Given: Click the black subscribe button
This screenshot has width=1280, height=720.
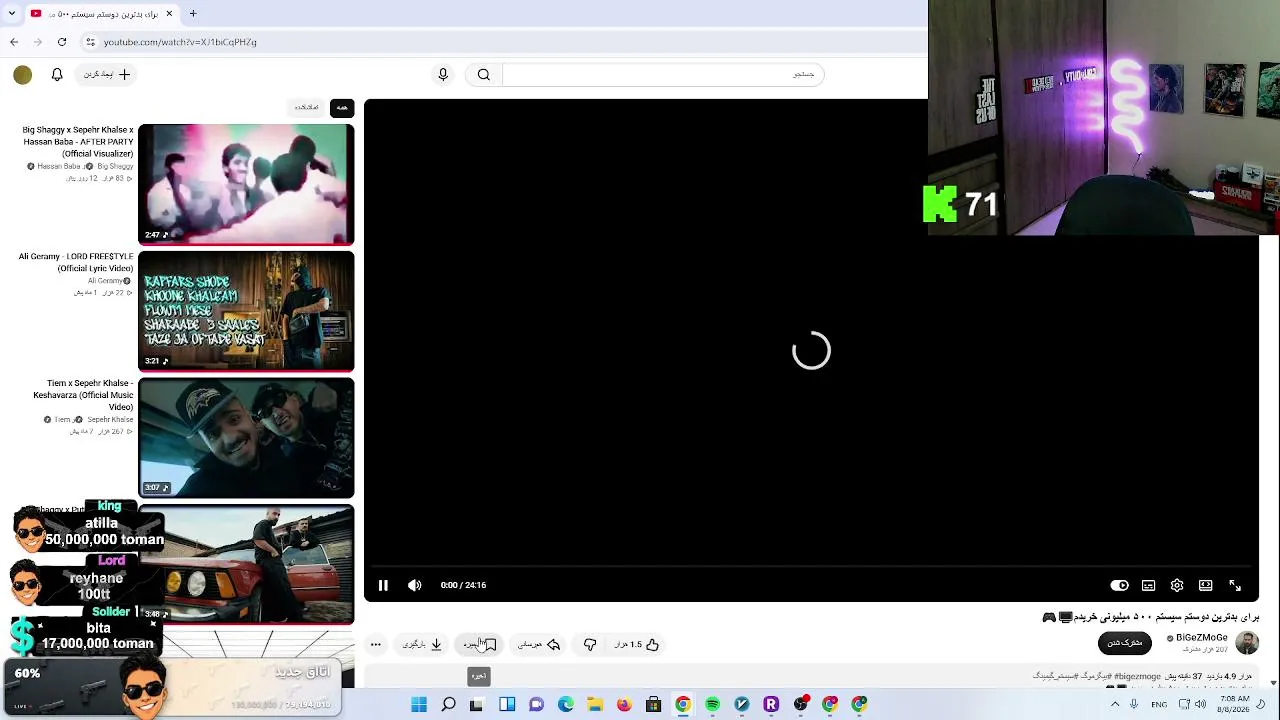Looking at the screenshot, I should coord(1125,642).
